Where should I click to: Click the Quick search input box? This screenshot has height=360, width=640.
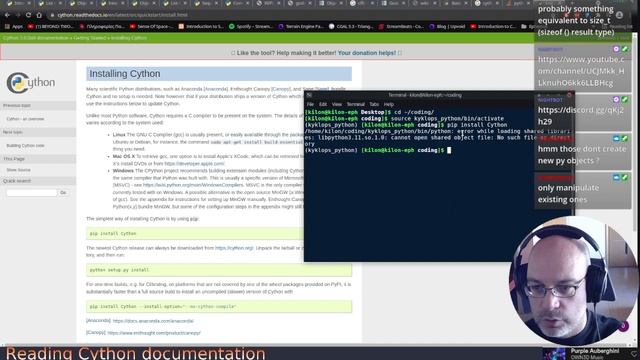point(32,193)
